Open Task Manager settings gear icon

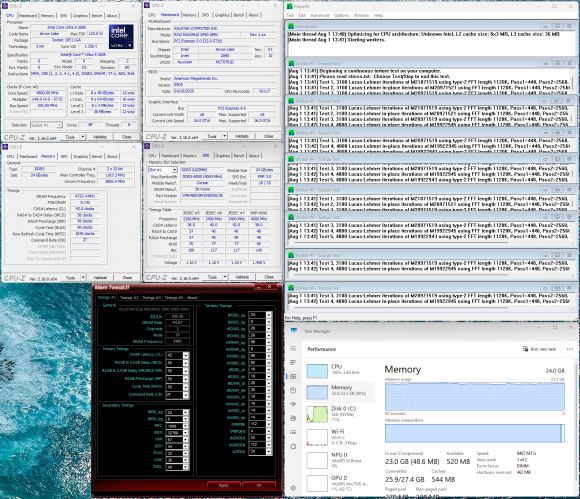tap(293, 488)
